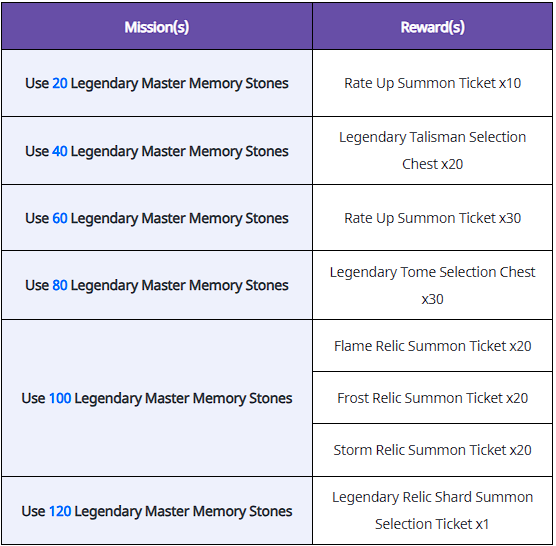Select the Use 40 Legendary Master Memory Stones cell
This screenshot has width=556, height=546.
[x=157, y=151]
